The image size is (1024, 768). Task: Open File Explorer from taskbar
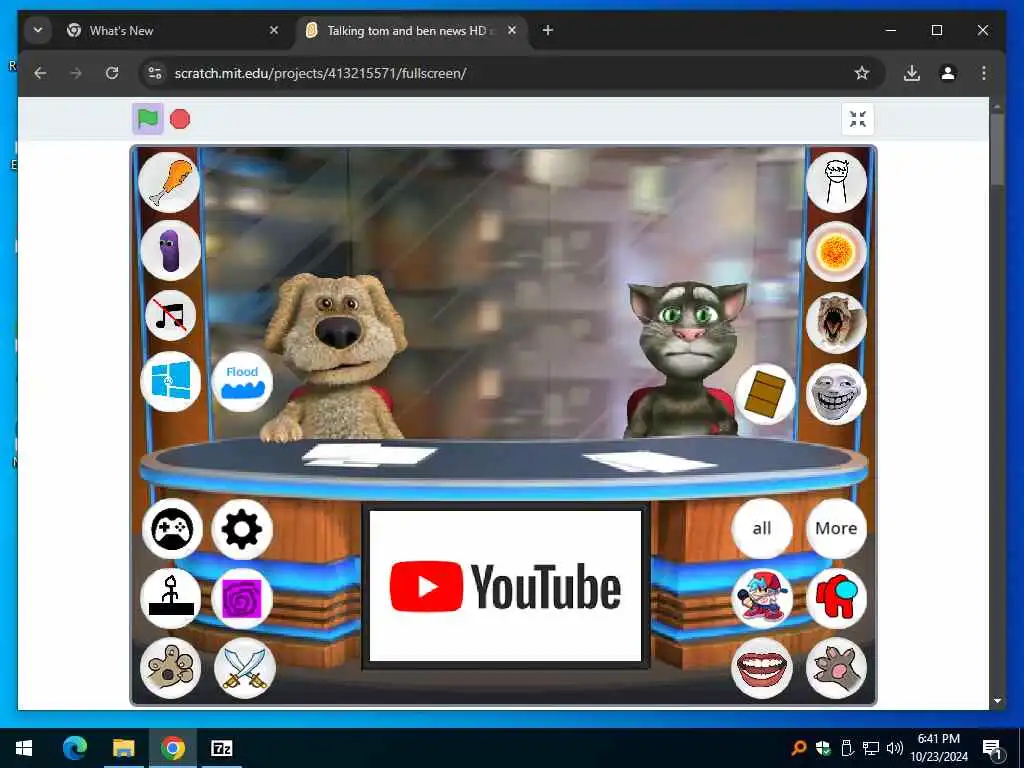click(123, 748)
